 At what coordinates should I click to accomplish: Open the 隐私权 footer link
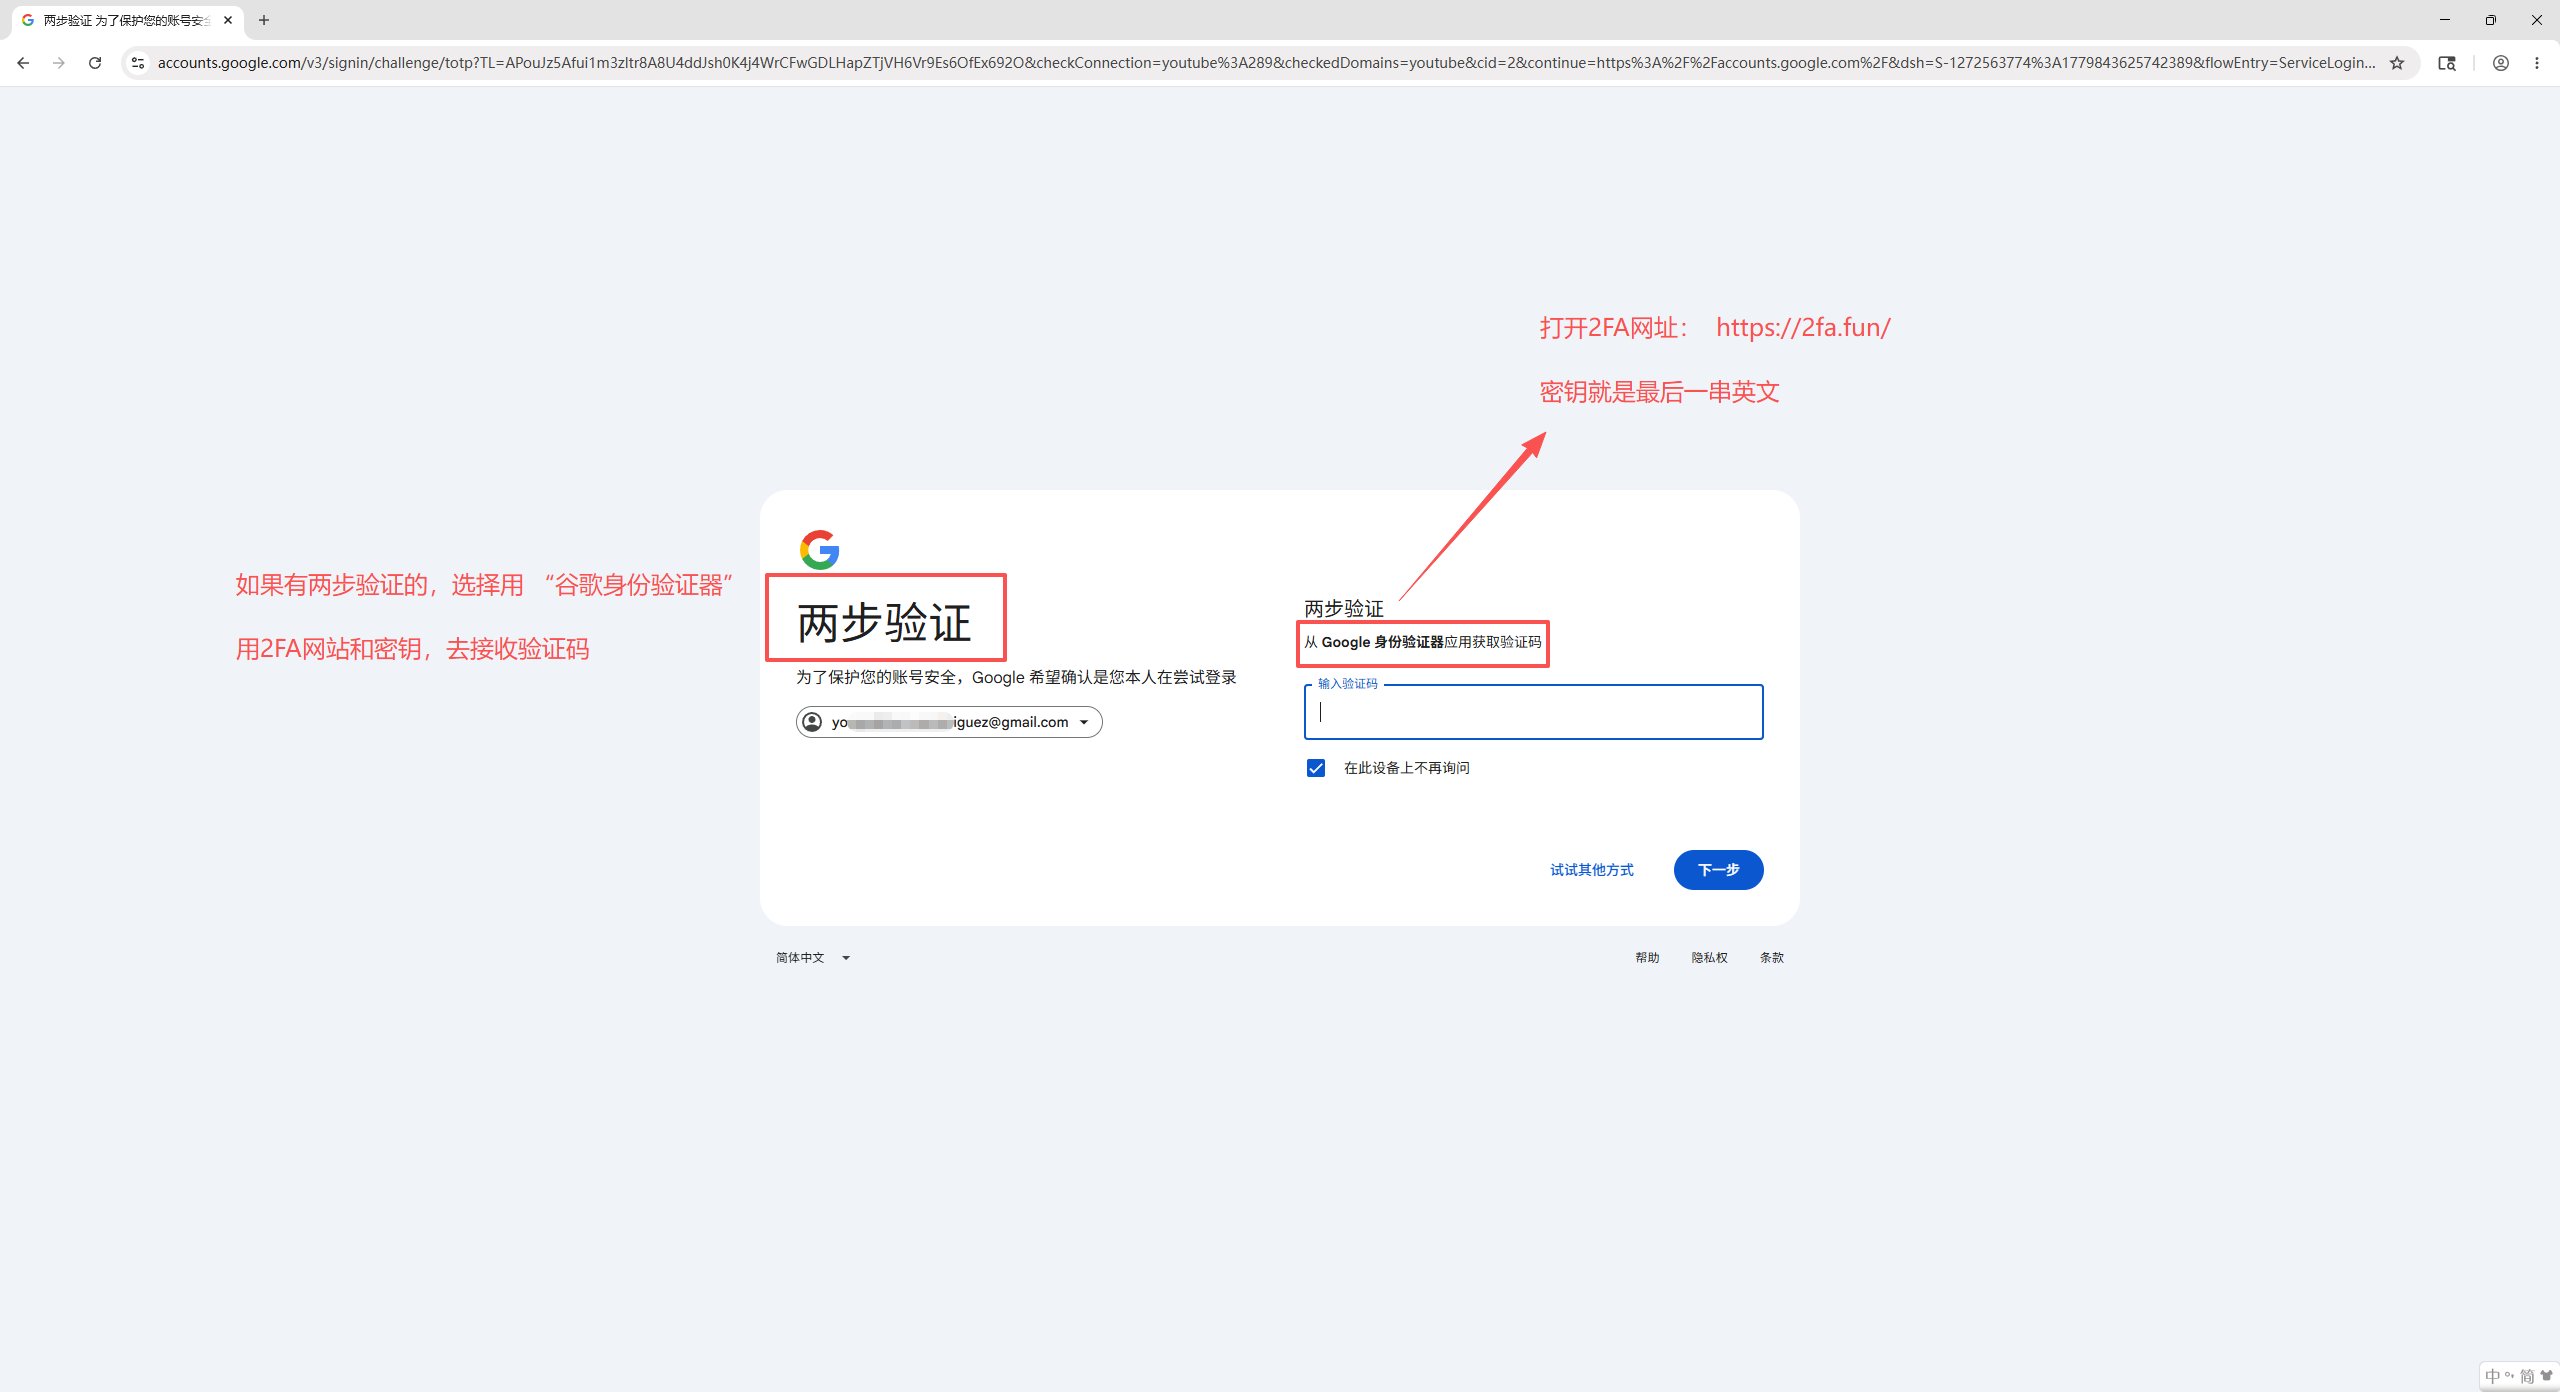tap(1709, 958)
